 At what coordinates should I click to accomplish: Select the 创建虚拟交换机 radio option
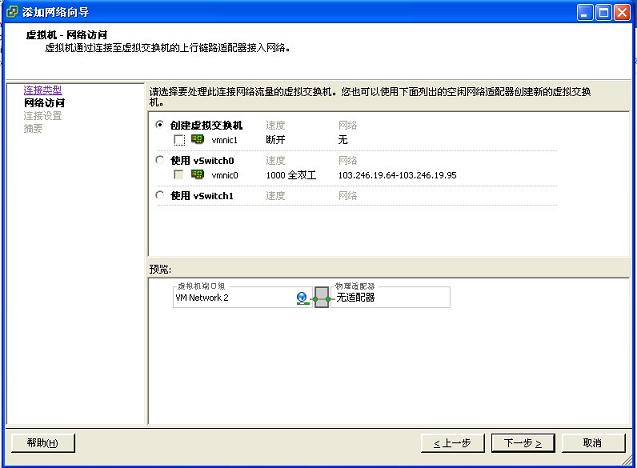click(x=159, y=125)
